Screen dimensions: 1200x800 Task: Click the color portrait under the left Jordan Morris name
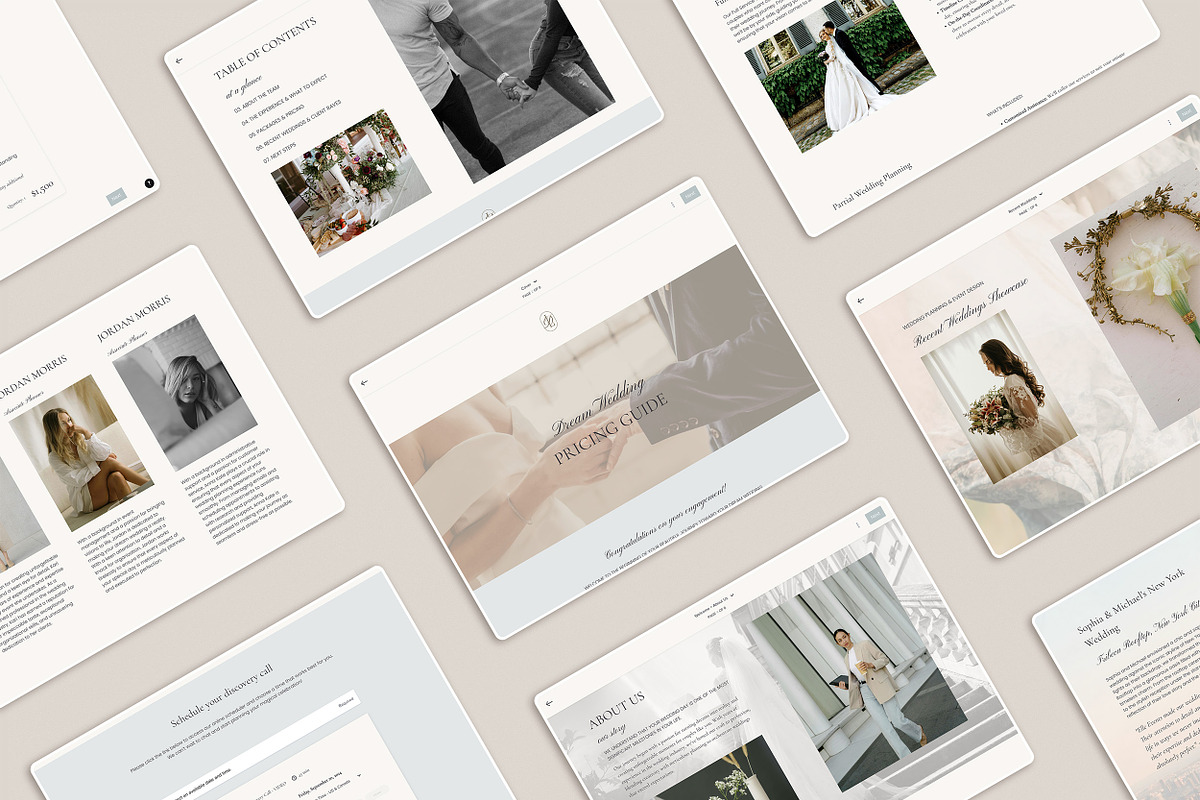[x=81, y=453]
